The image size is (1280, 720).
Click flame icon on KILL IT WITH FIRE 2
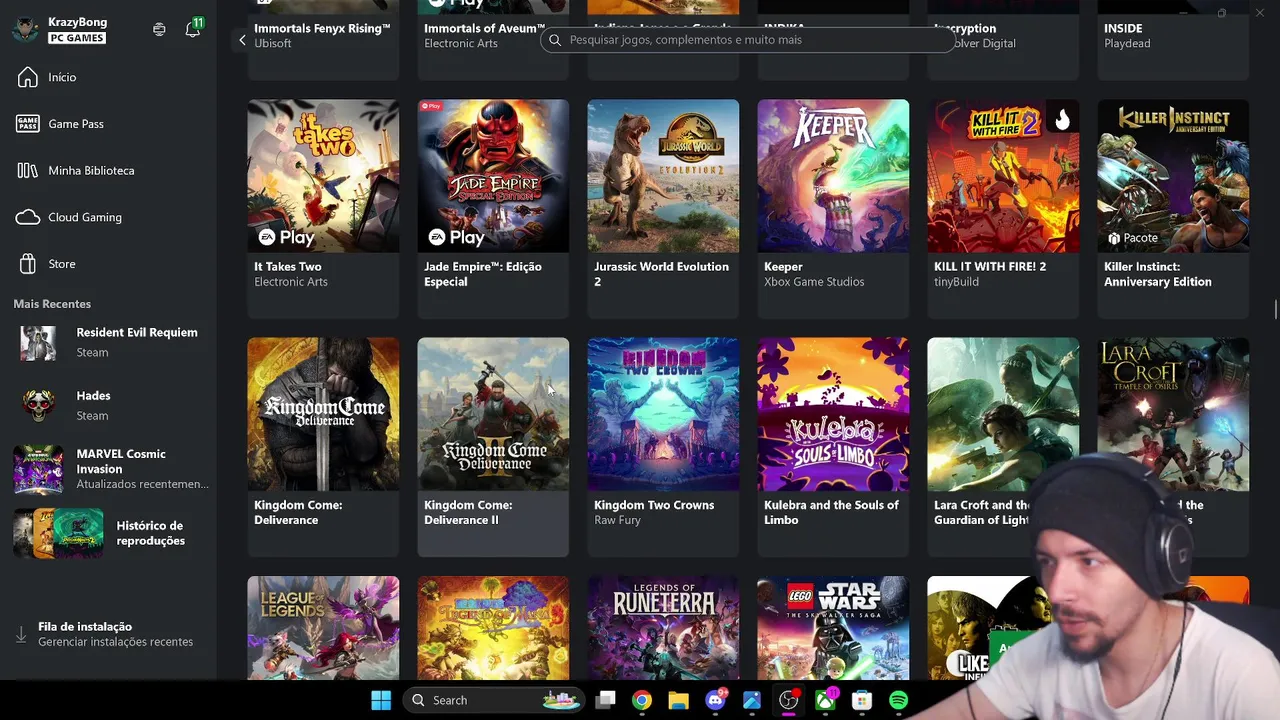click(x=1062, y=120)
